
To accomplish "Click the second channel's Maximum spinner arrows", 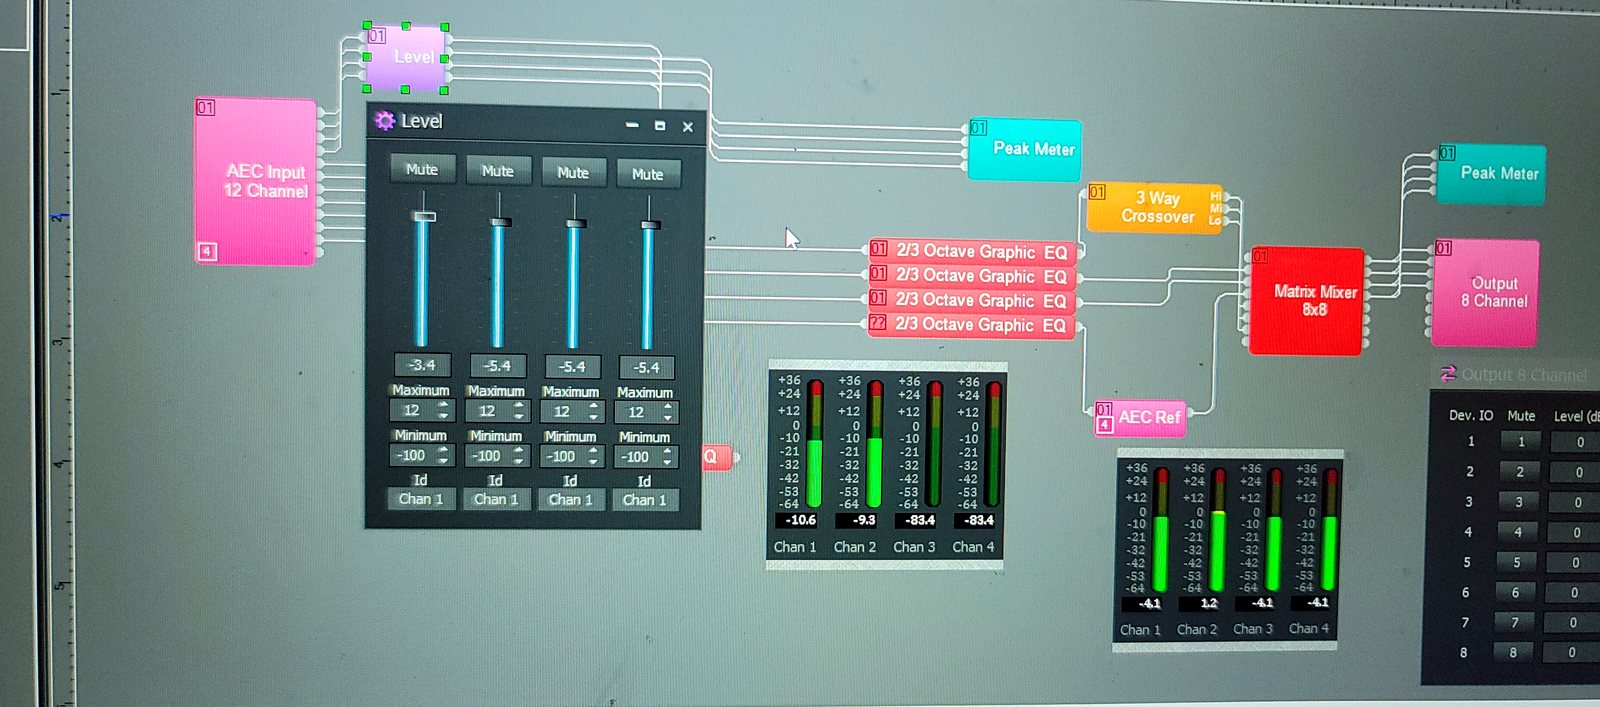I will point(519,411).
